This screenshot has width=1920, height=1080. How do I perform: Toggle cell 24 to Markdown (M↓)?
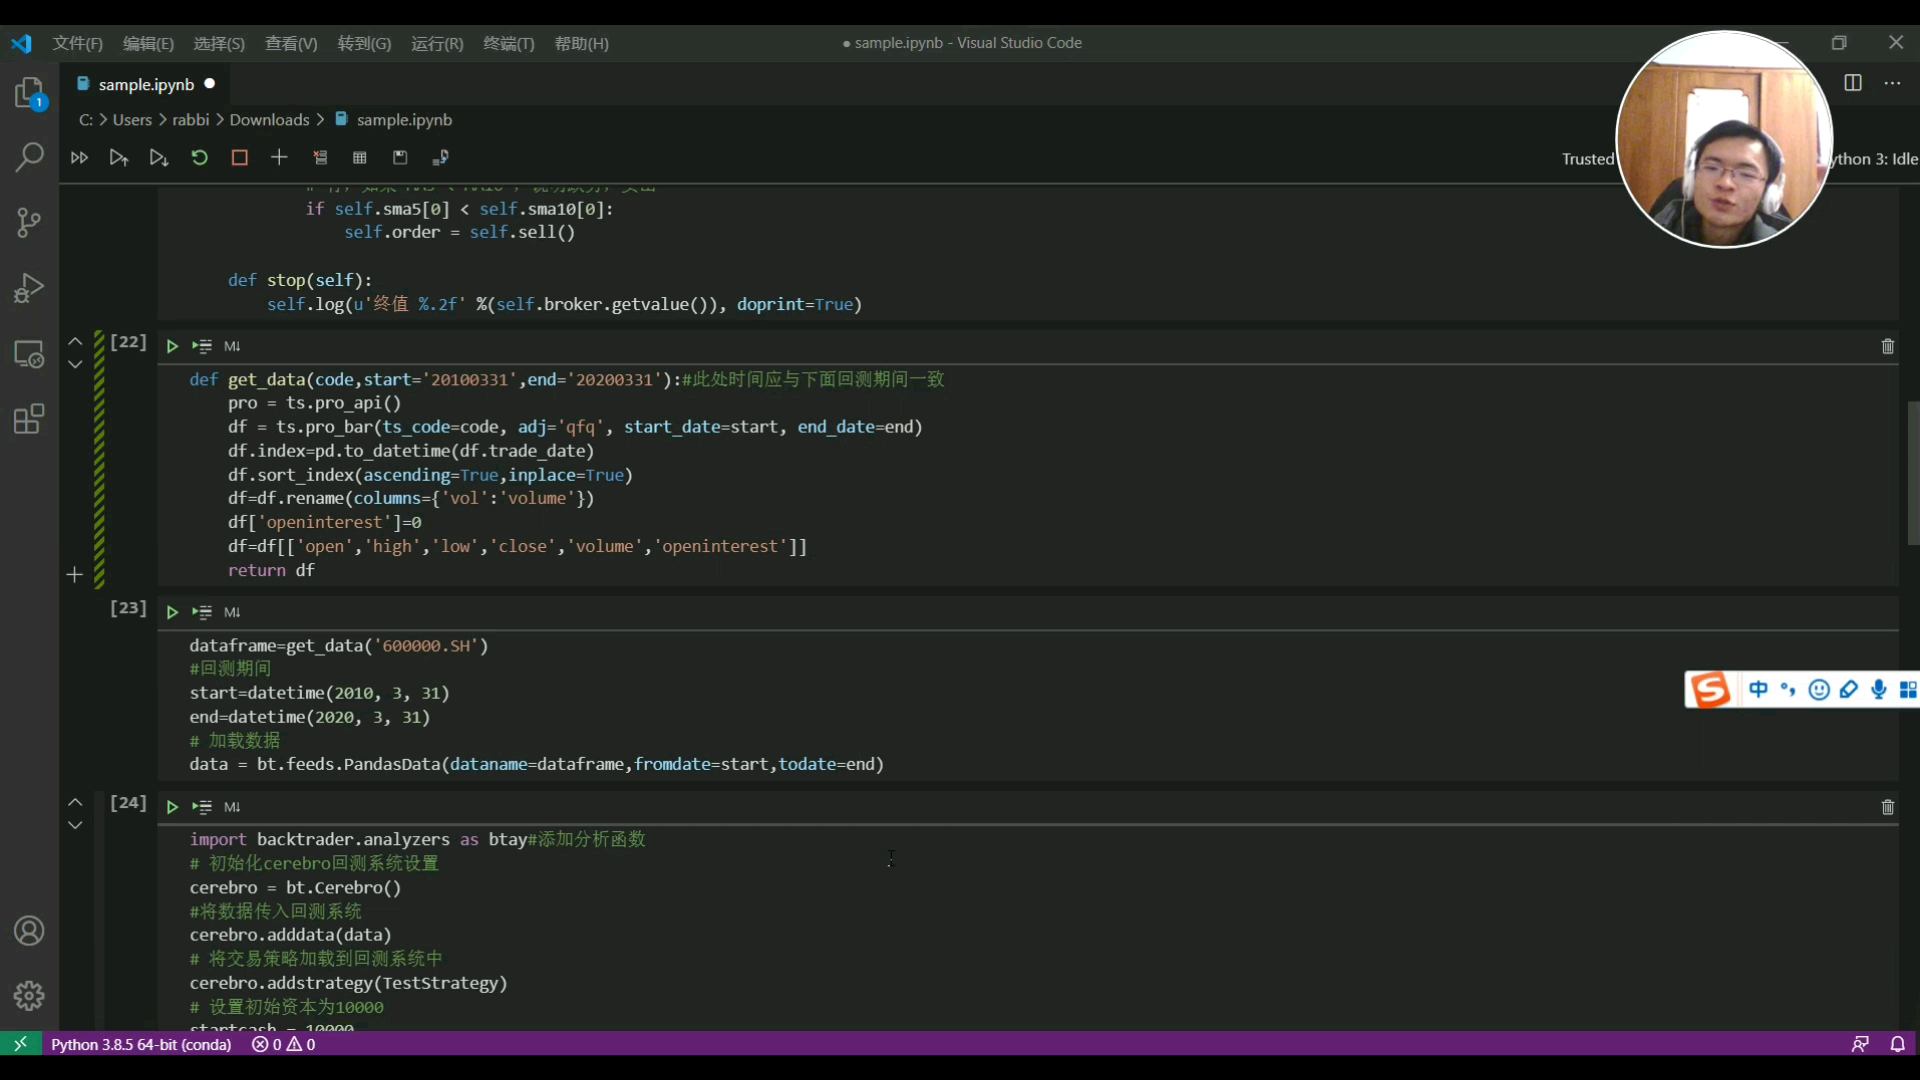(x=232, y=807)
